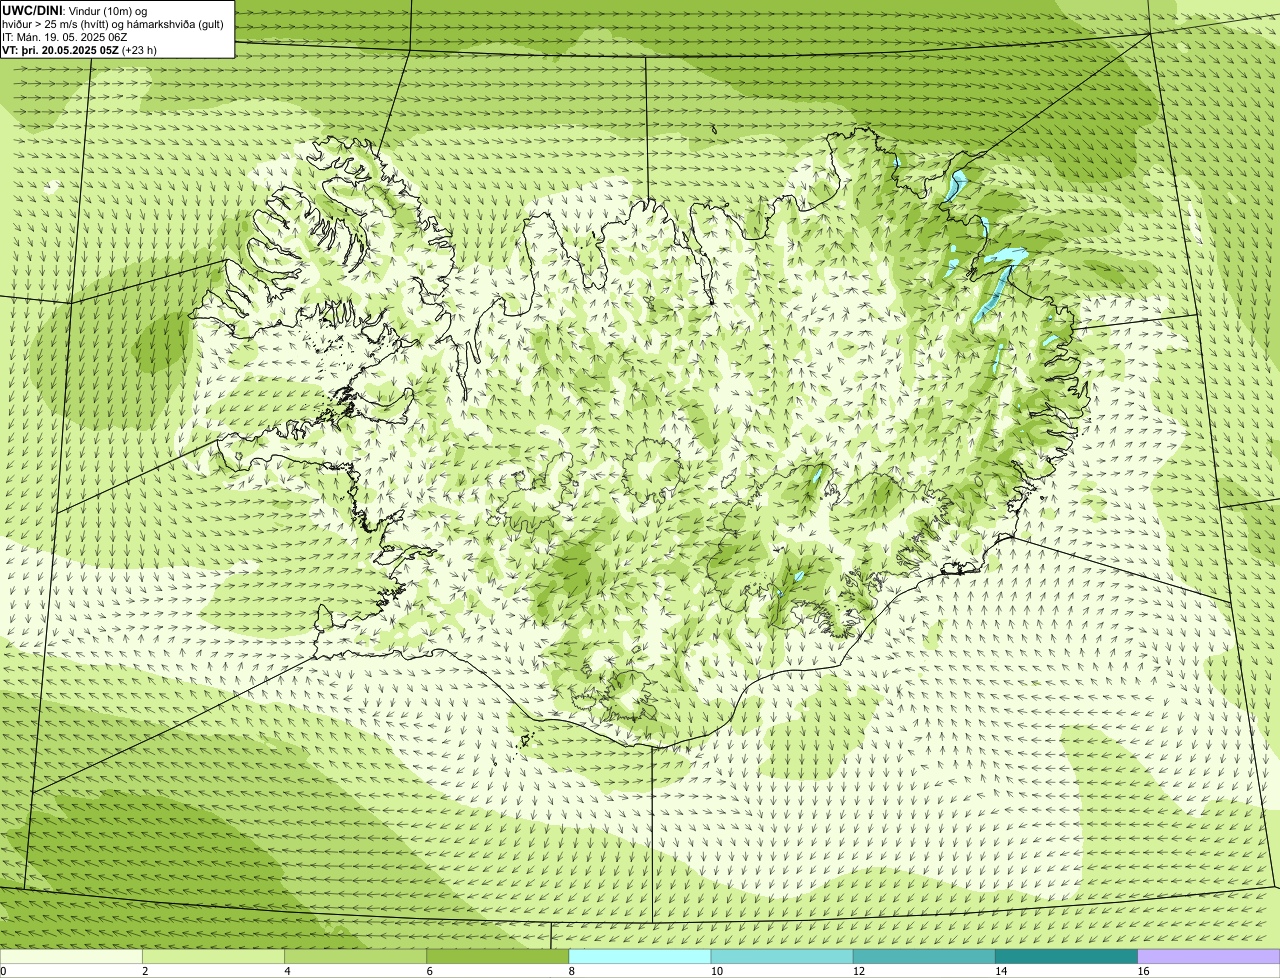Viewport: 1280px width, 978px height.
Task: Click the legend tick label "2"
Action: pos(145,971)
